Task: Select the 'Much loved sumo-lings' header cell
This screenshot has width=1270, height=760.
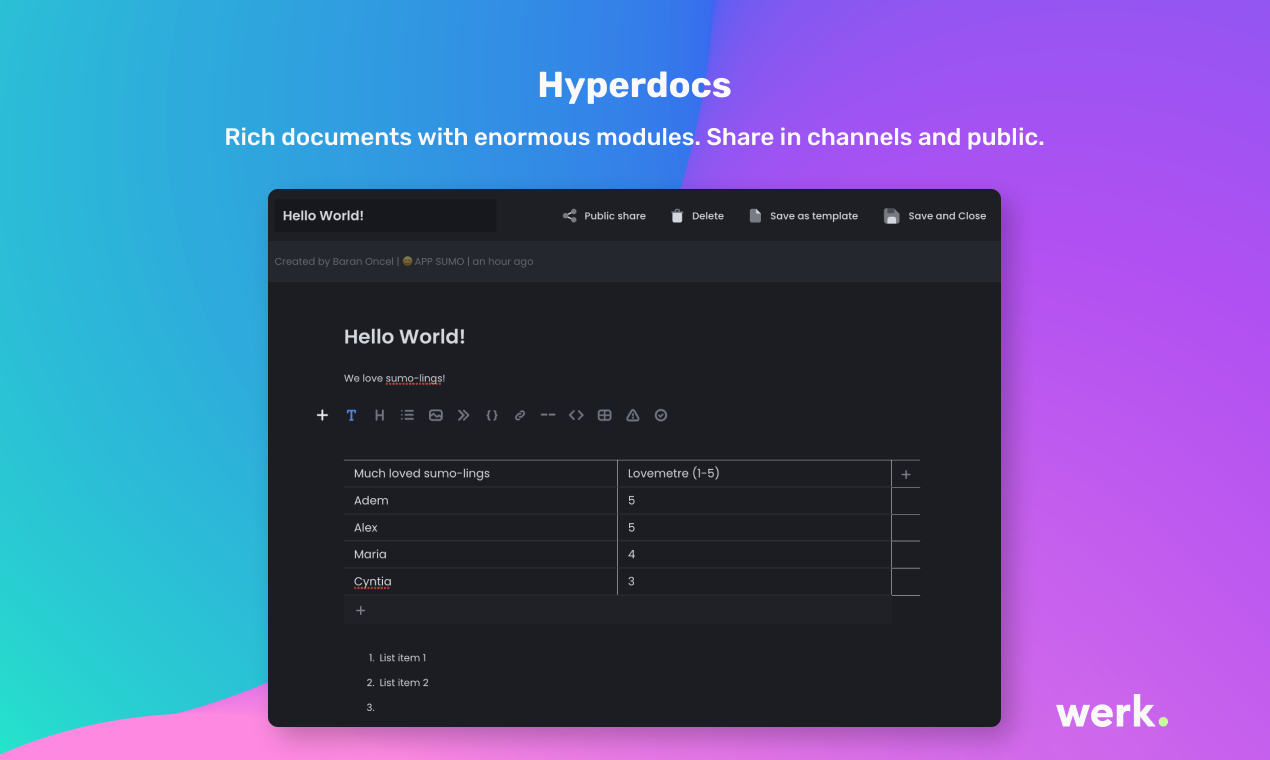Action: coord(480,474)
